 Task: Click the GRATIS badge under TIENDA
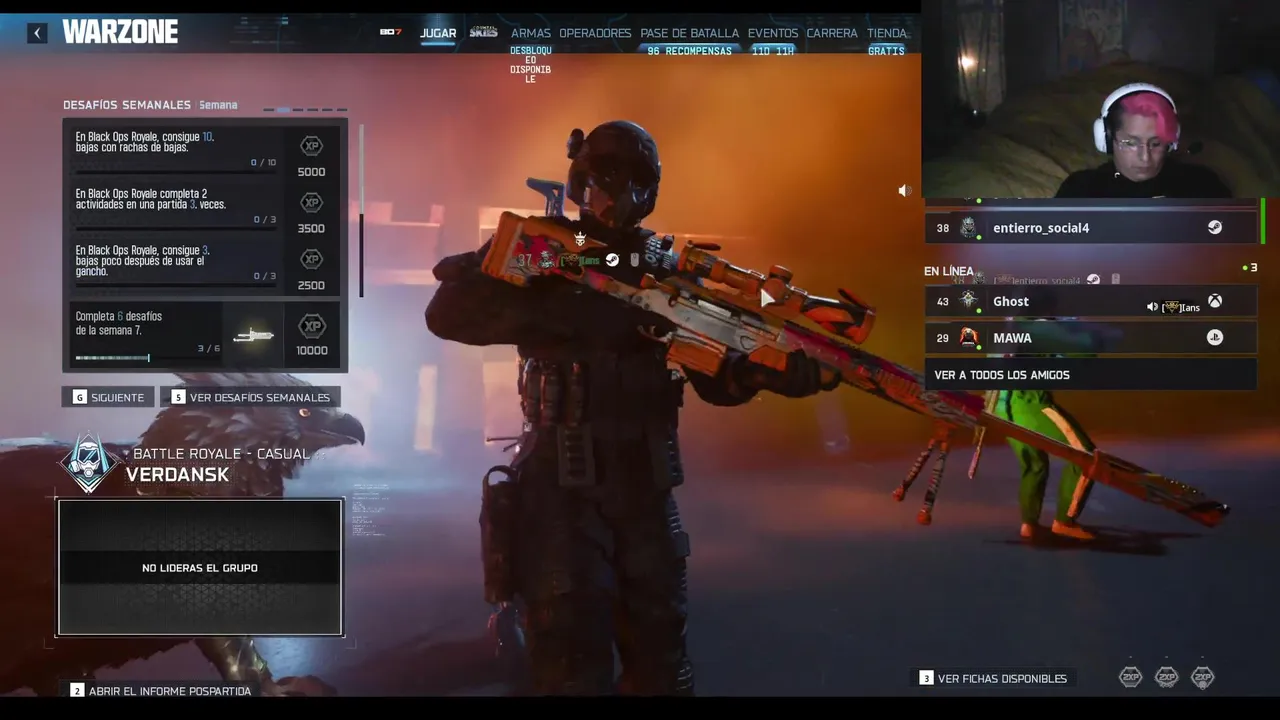[886, 51]
